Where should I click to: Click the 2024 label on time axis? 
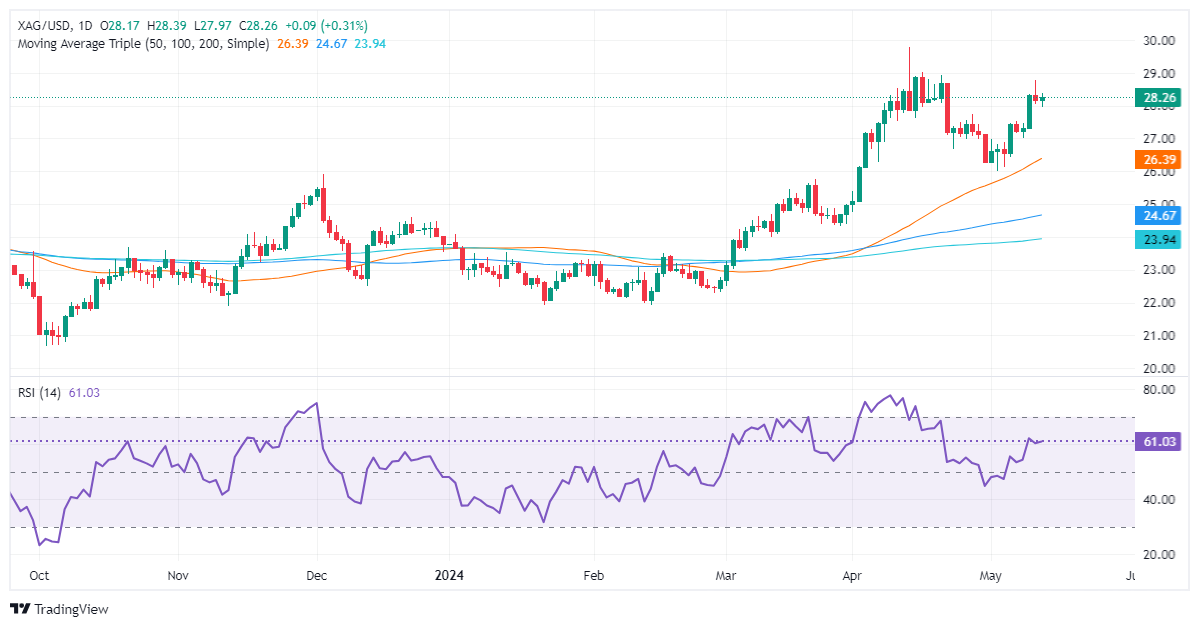(x=449, y=576)
